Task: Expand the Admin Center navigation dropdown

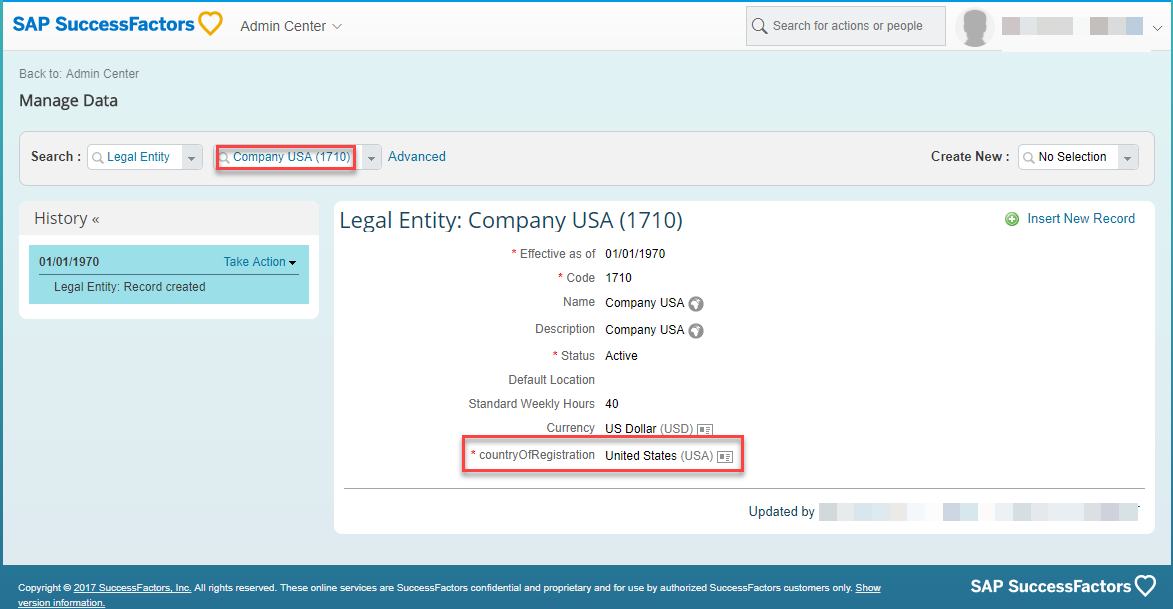Action: click(337, 26)
